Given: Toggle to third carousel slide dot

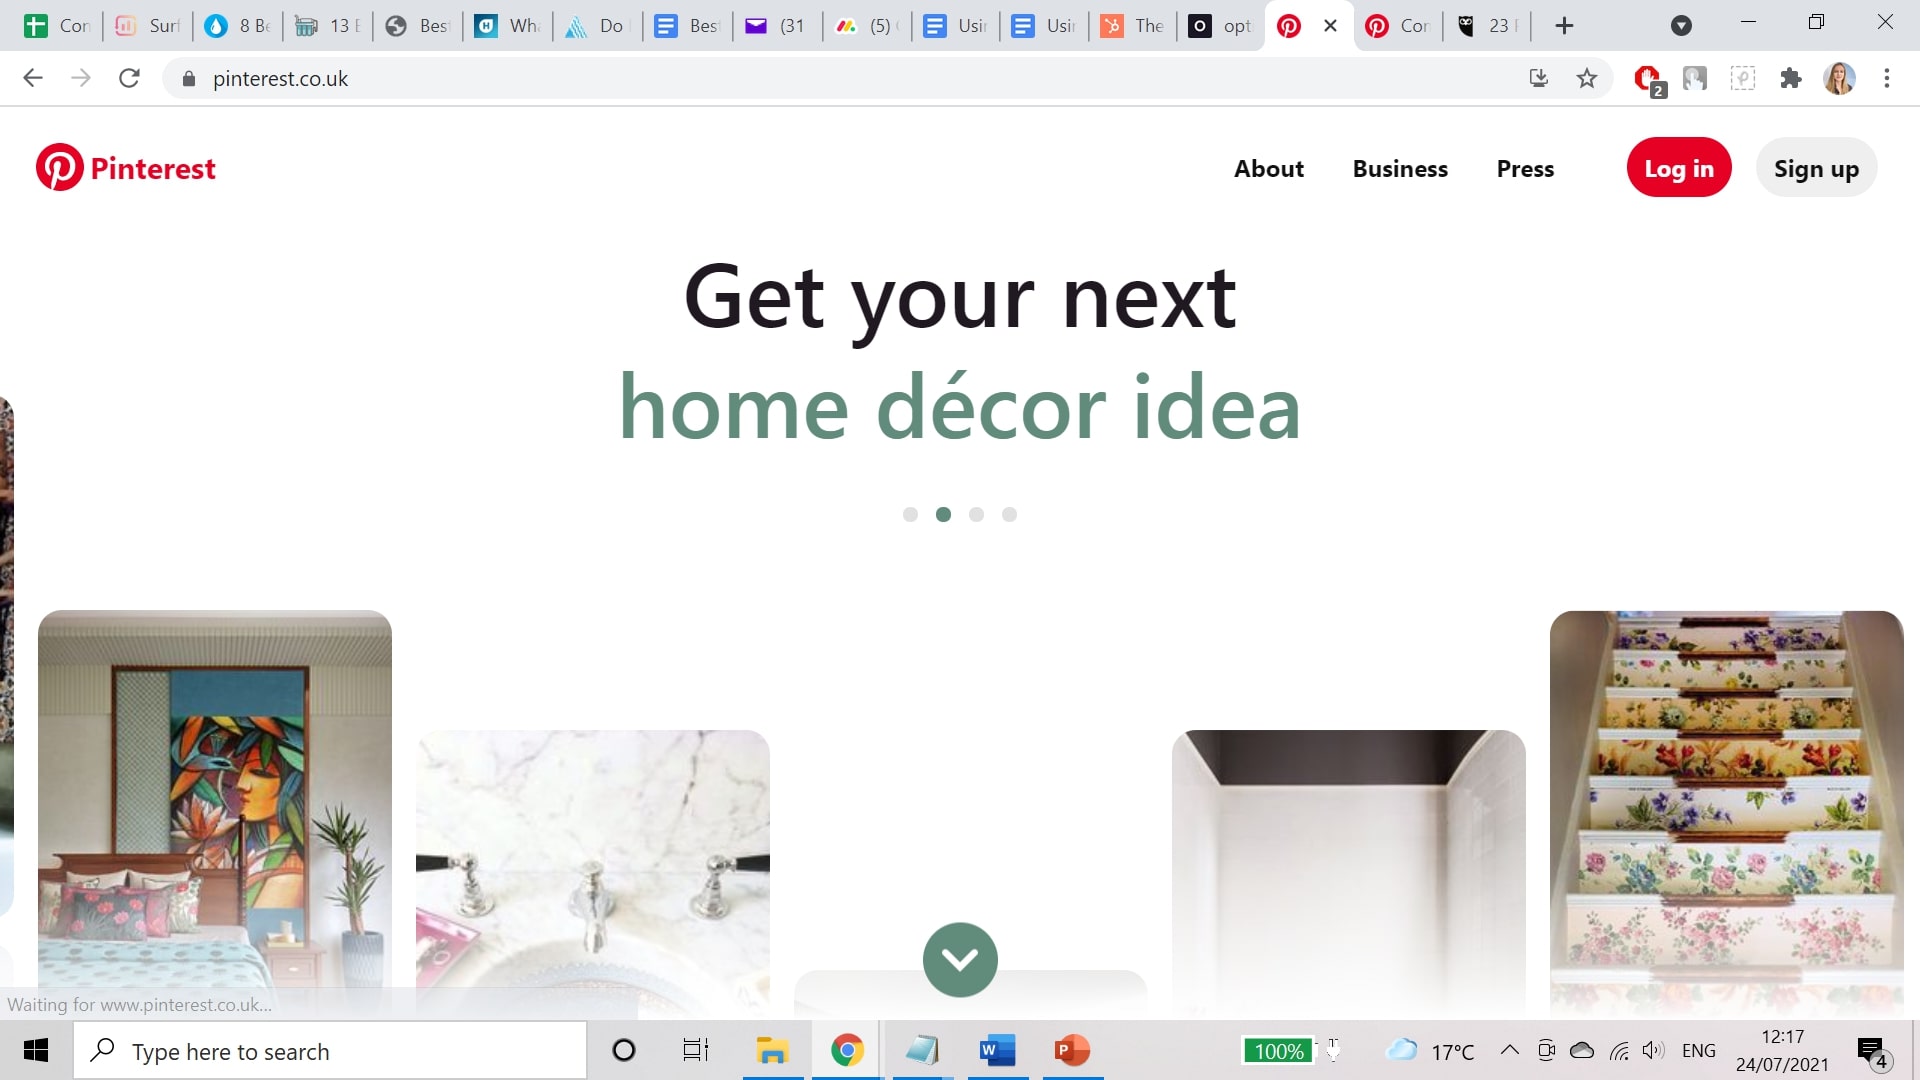Looking at the screenshot, I should (976, 514).
